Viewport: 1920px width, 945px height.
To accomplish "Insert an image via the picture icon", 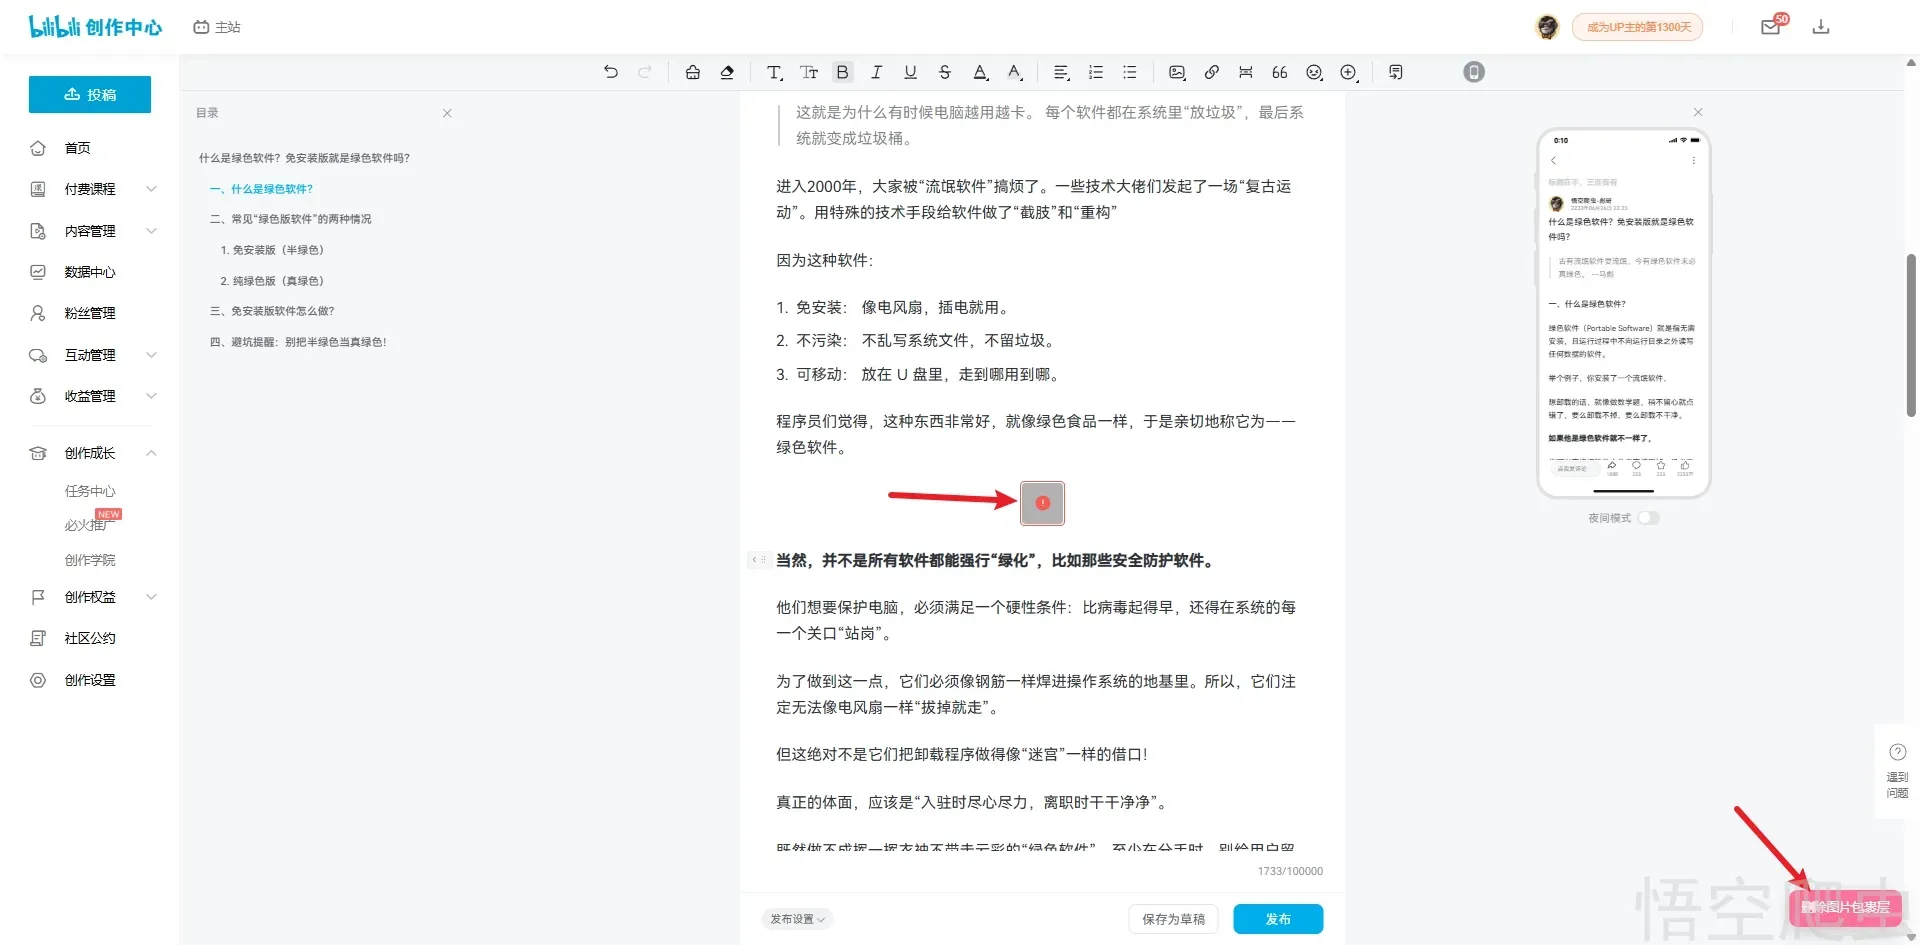I will [1177, 72].
